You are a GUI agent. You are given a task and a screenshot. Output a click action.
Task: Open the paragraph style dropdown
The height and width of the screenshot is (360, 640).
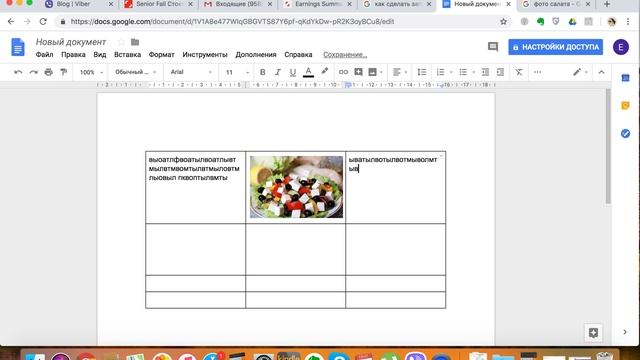pos(135,72)
